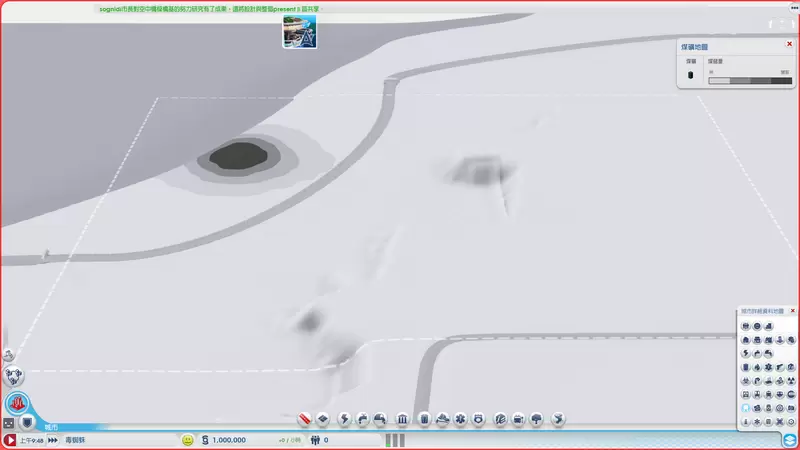This screenshot has height=450, width=800.
Task: Click the coal icon in legend panel
Action: [x=691, y=75]
